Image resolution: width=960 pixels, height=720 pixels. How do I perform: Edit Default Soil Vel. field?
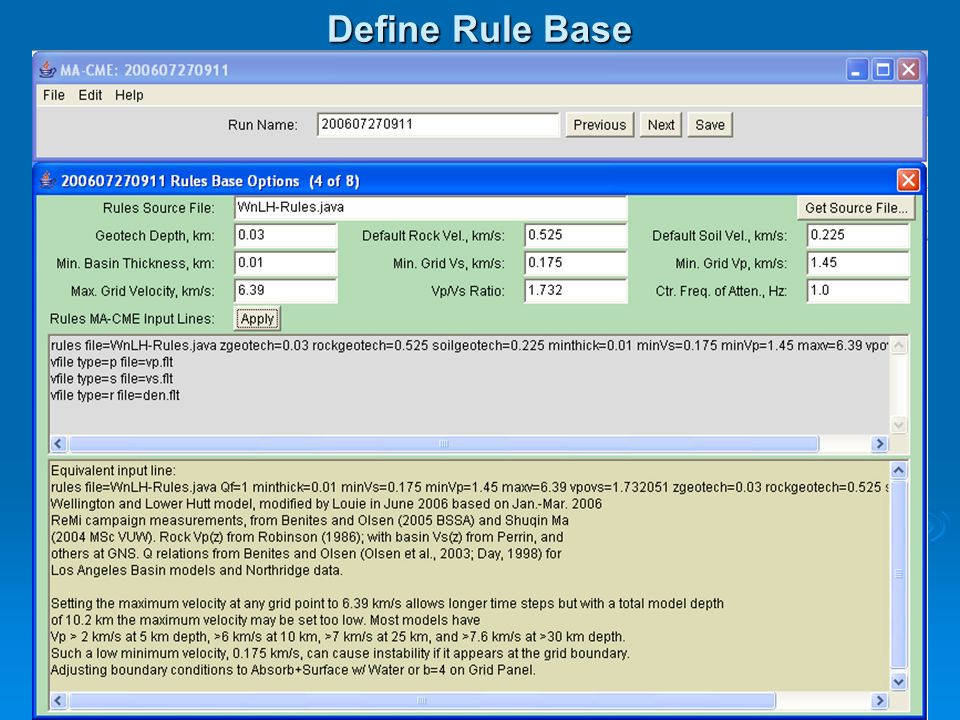[858, 235]
